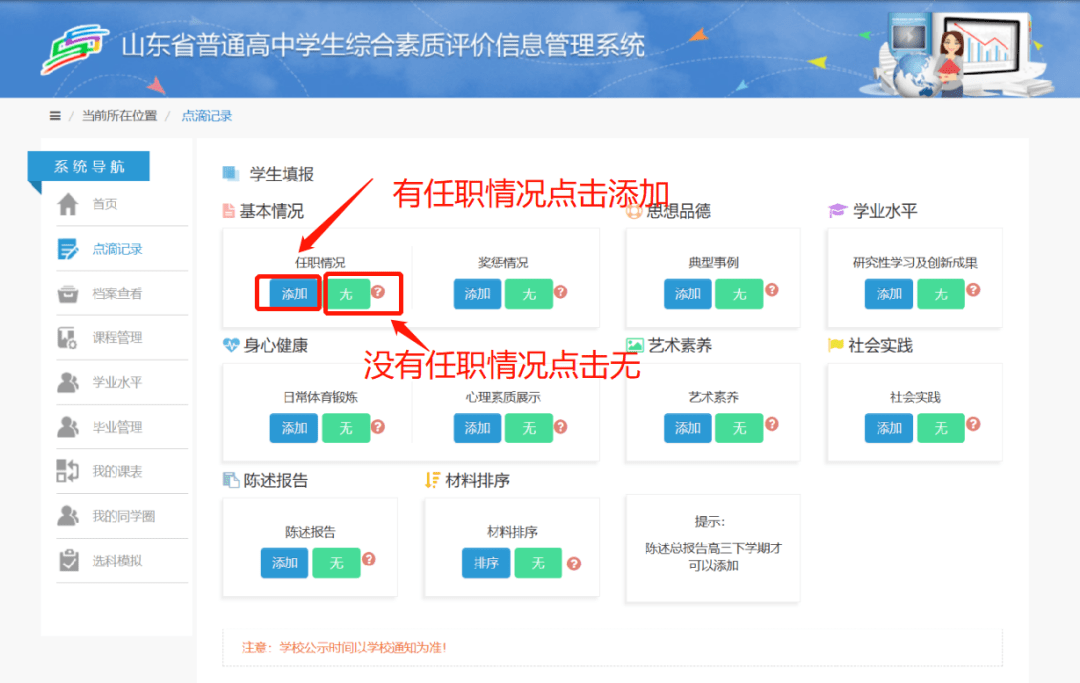The image size is (1080, 683).
Task: Mark 社会实践 as 无 with green button
Action: 941,428
